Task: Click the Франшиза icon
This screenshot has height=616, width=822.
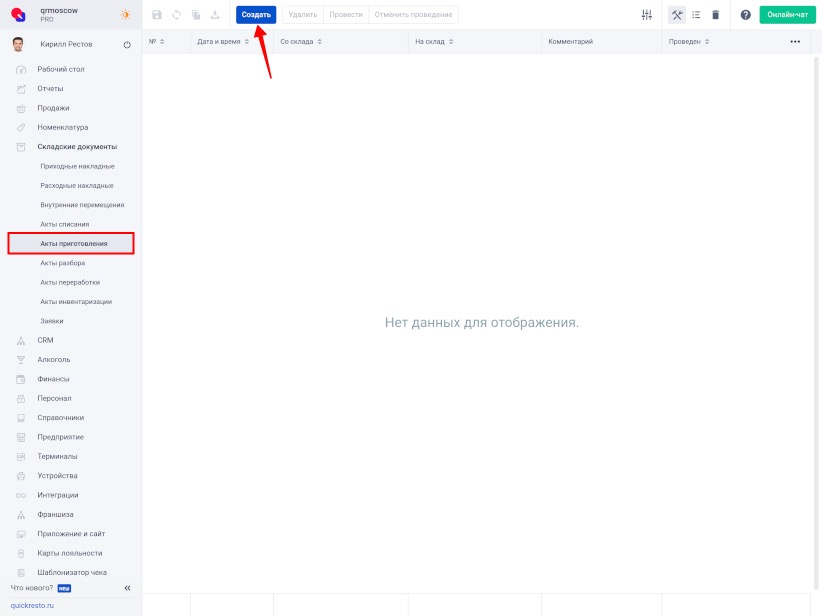Action: click(21, 515)
